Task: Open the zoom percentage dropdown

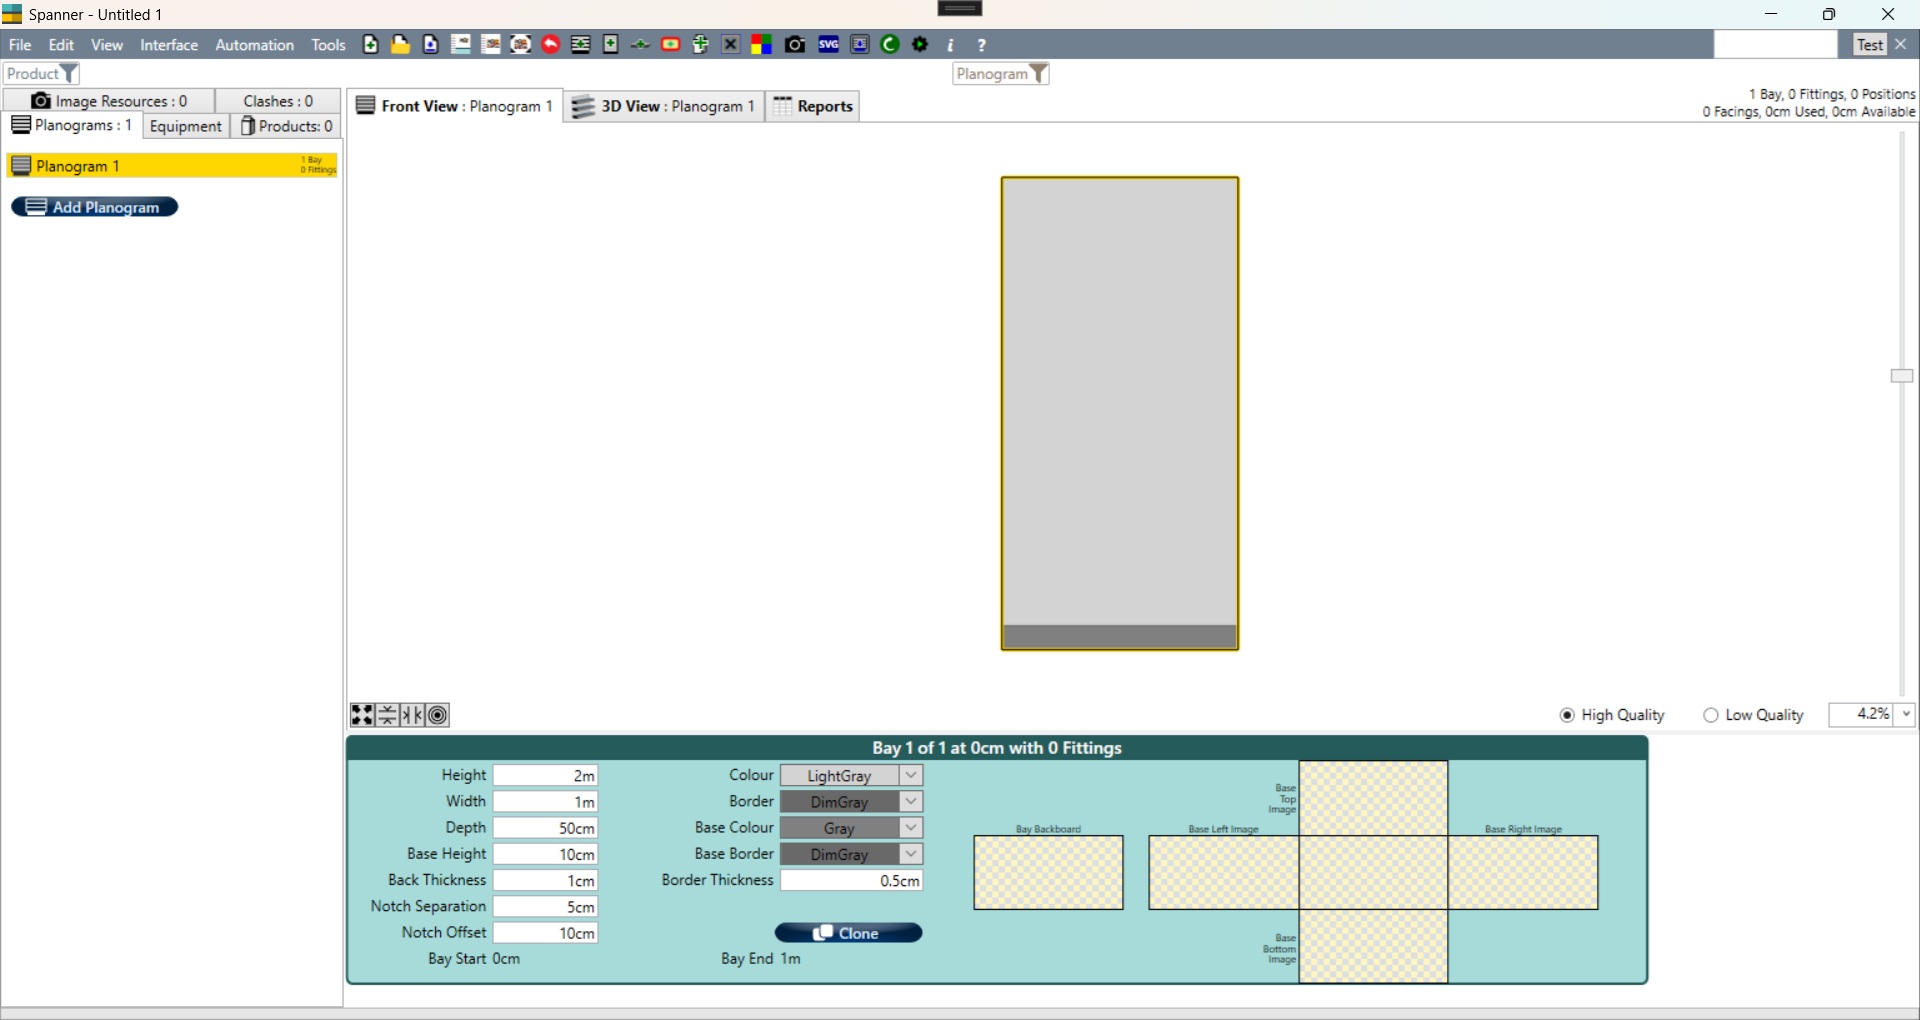Action: click(1907, 715)
